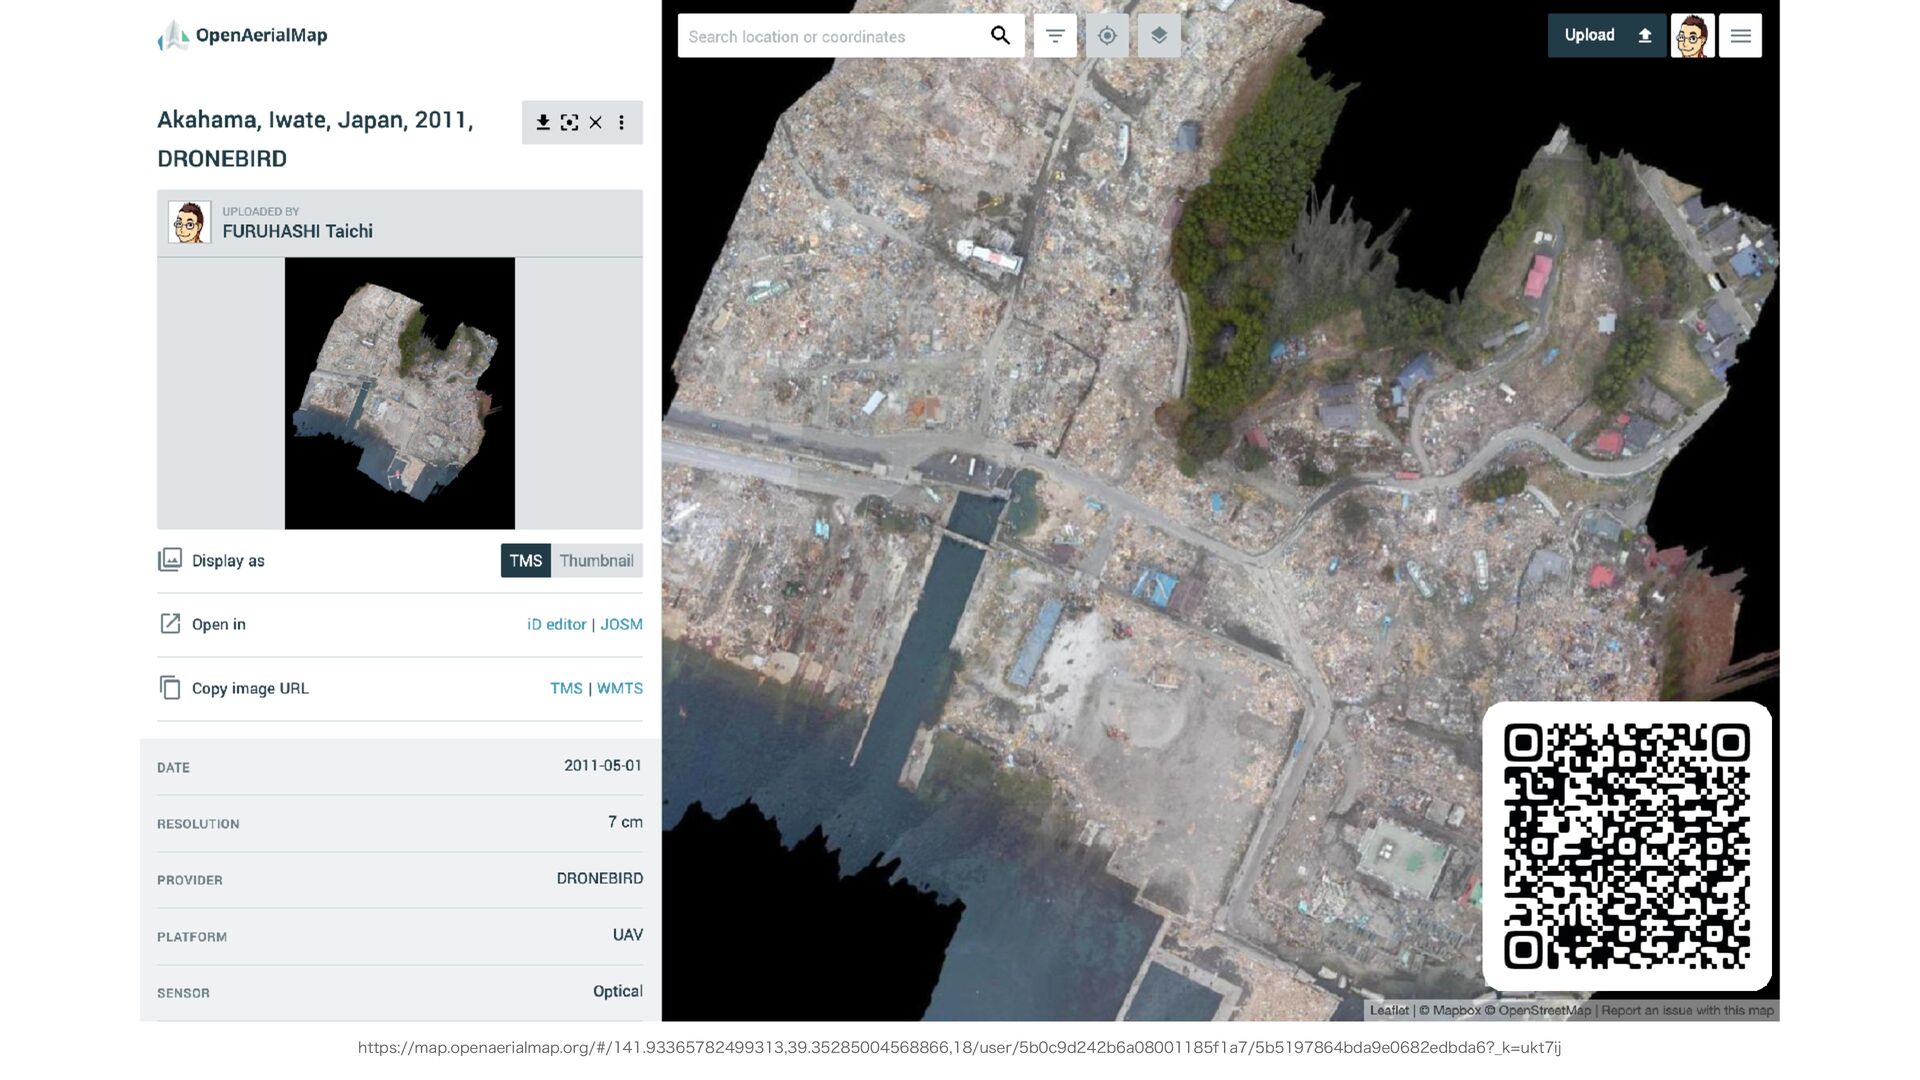Open the filter options button
Viewport: 1920px width, 1080px height.
[1055, 36]
